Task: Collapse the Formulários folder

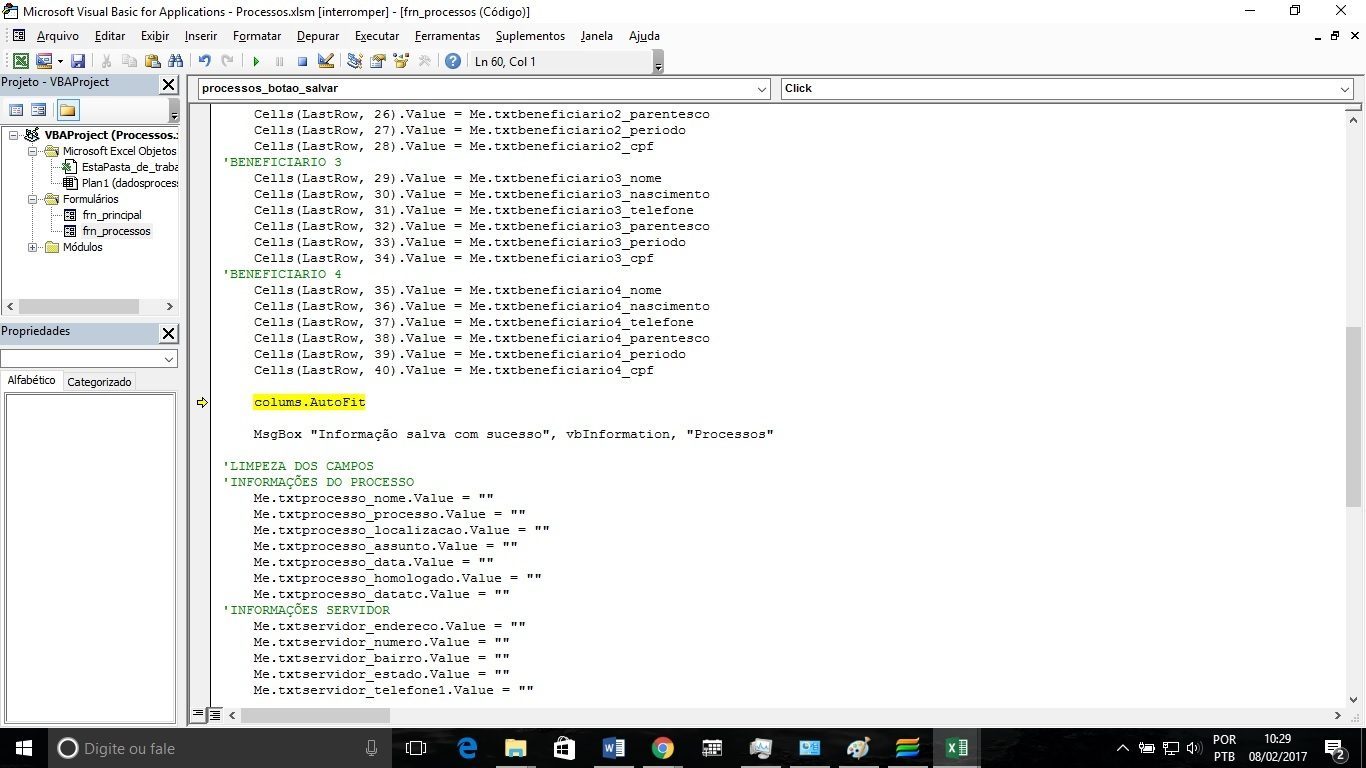Action: [x=33, y=199]
